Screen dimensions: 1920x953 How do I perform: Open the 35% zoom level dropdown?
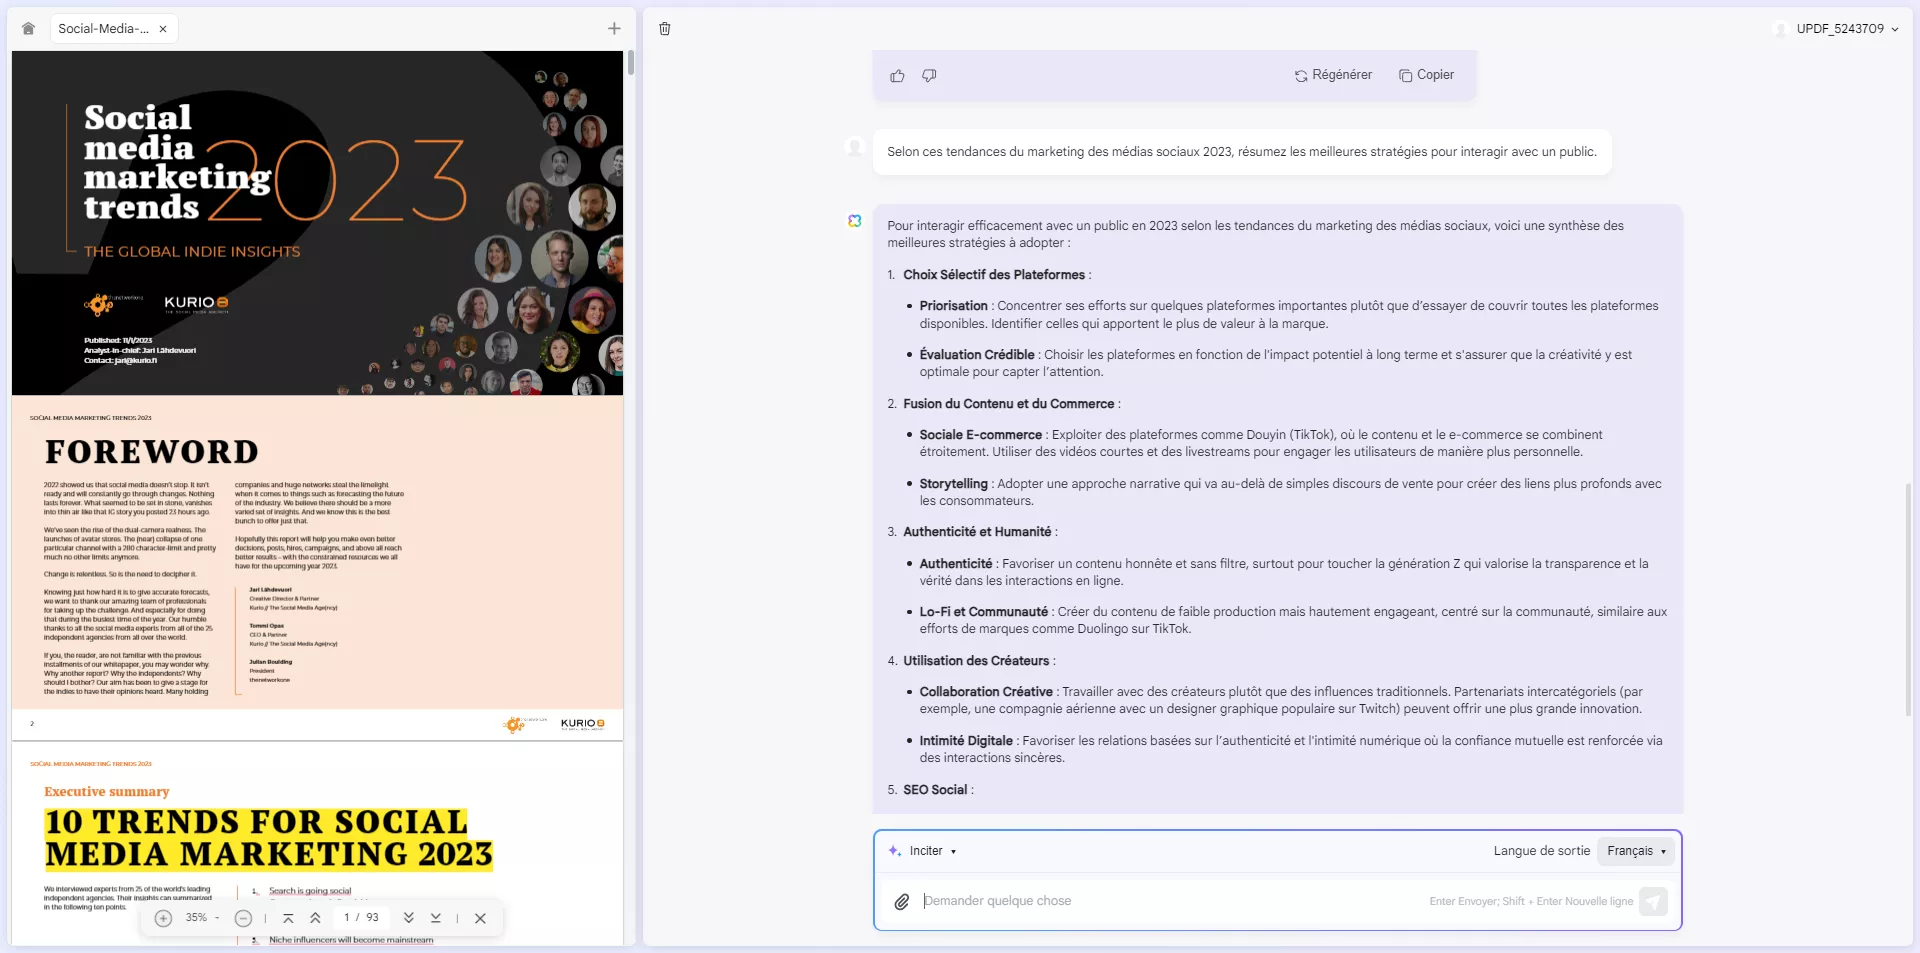coord(202,918)
